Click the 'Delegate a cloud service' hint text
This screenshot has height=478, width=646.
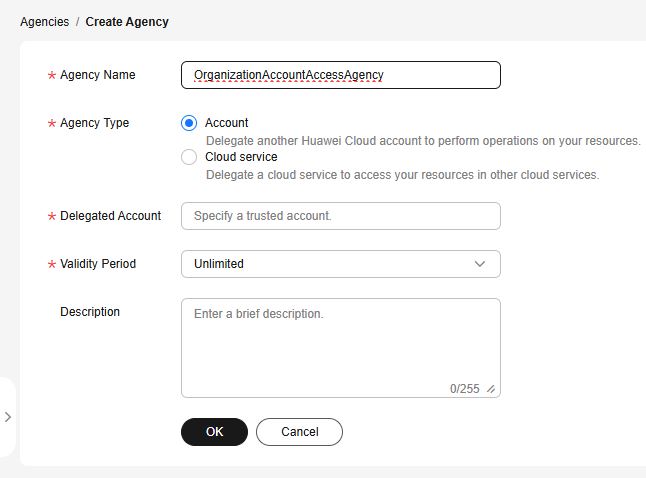point(402,175)
